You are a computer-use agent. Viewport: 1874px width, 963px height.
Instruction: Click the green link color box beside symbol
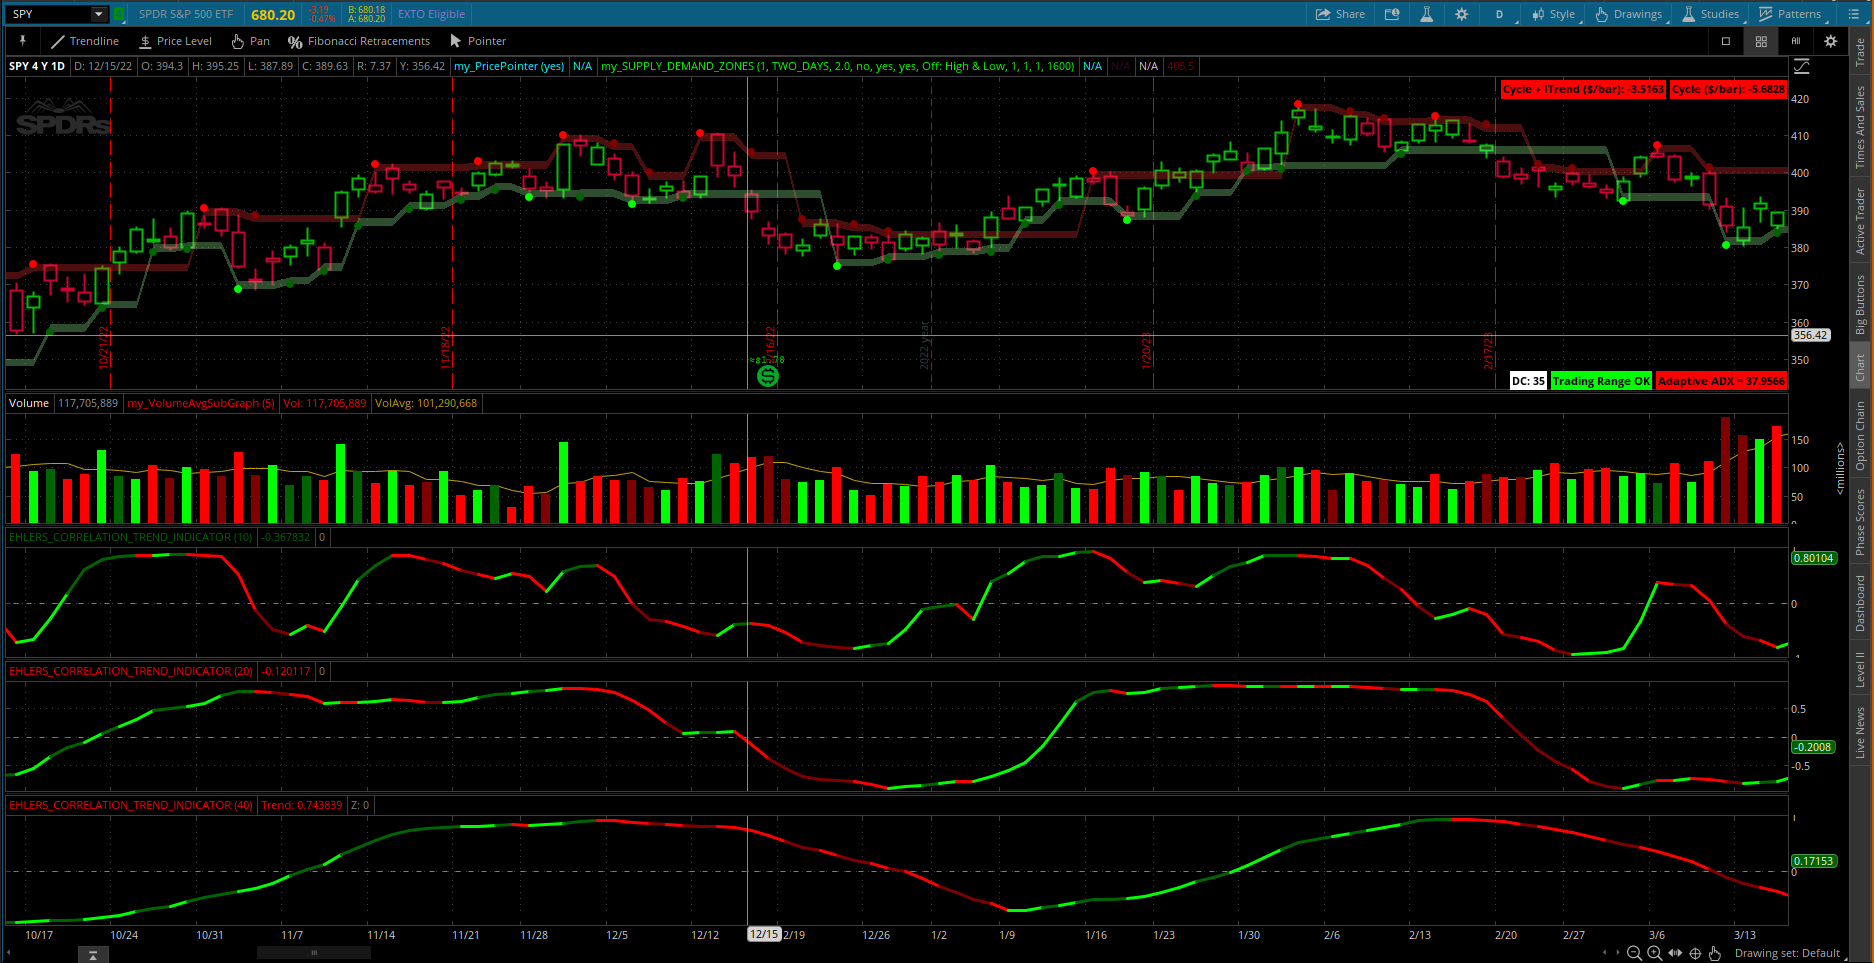coord(119,14)
